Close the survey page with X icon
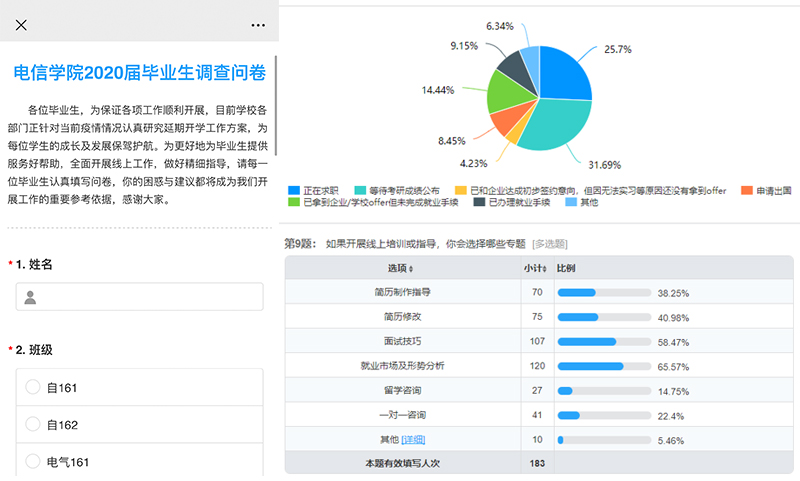This screenshot has height=481, width=800. tap(21, 24)
